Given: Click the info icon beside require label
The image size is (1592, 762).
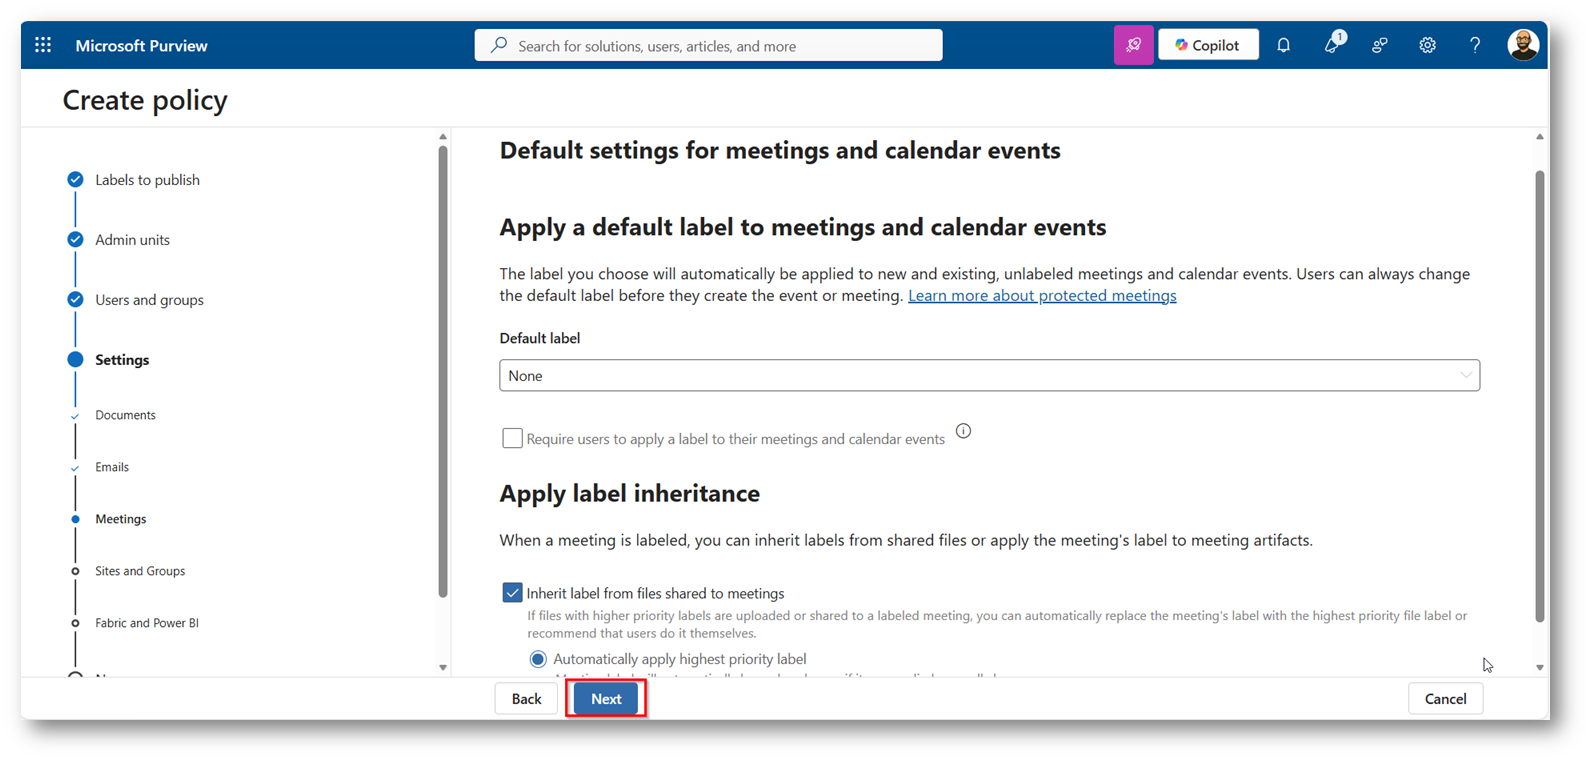Looking at the screenshot, I should (963, 431).
